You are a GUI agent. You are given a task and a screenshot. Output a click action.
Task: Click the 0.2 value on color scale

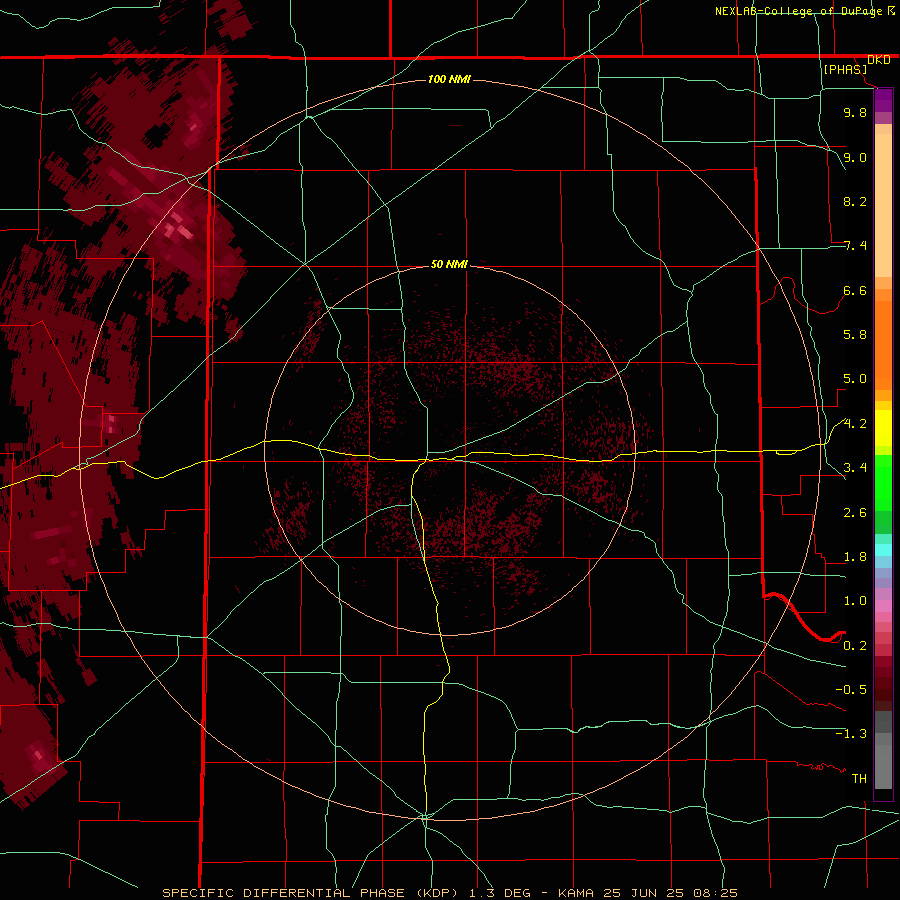point(855,646)
